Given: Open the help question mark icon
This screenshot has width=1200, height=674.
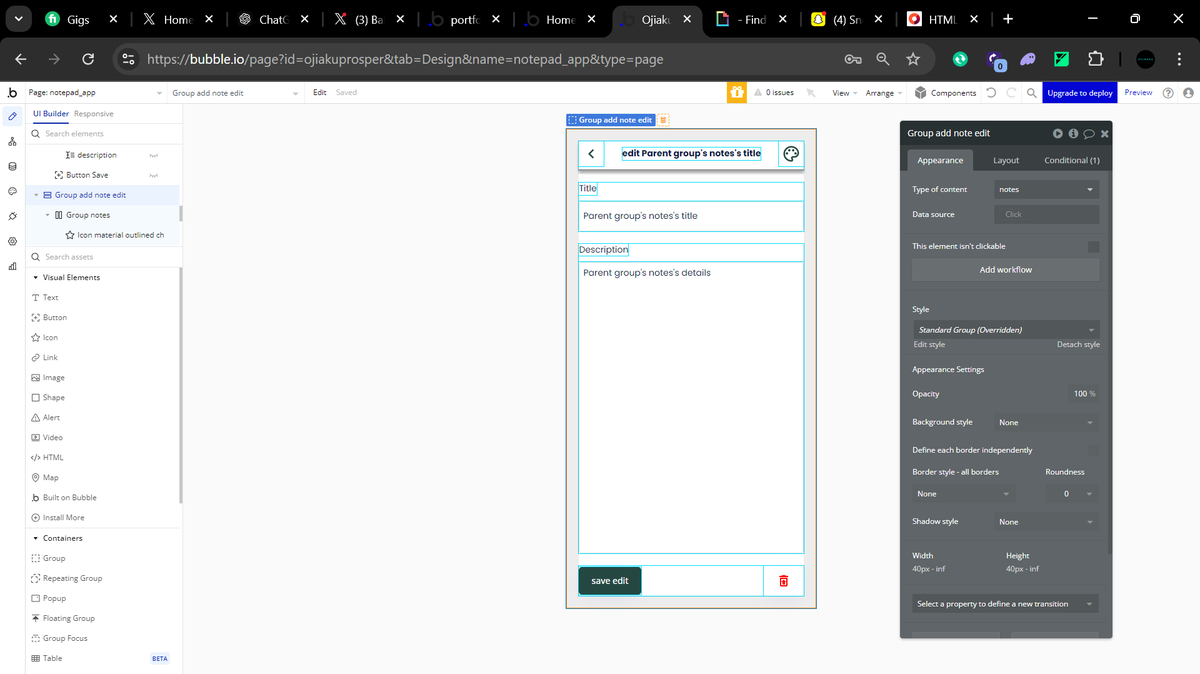Looking at the screenshot, I should pos(1168,92).
